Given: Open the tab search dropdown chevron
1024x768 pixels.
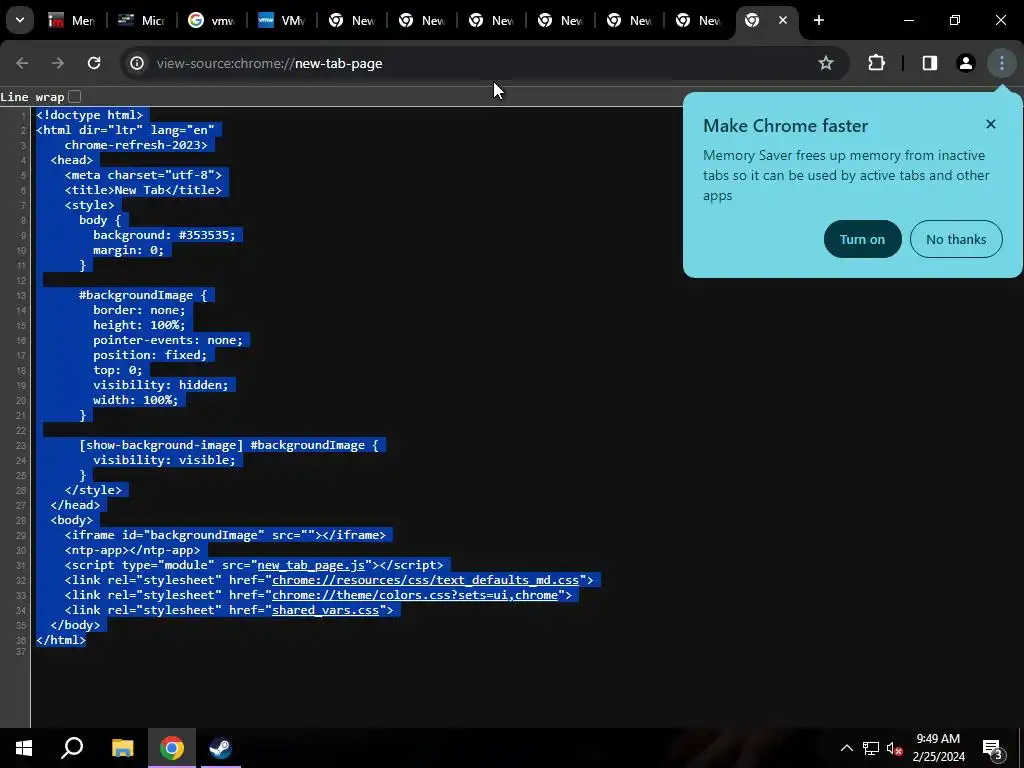Looking at the screenshot, I should [20, 20].
